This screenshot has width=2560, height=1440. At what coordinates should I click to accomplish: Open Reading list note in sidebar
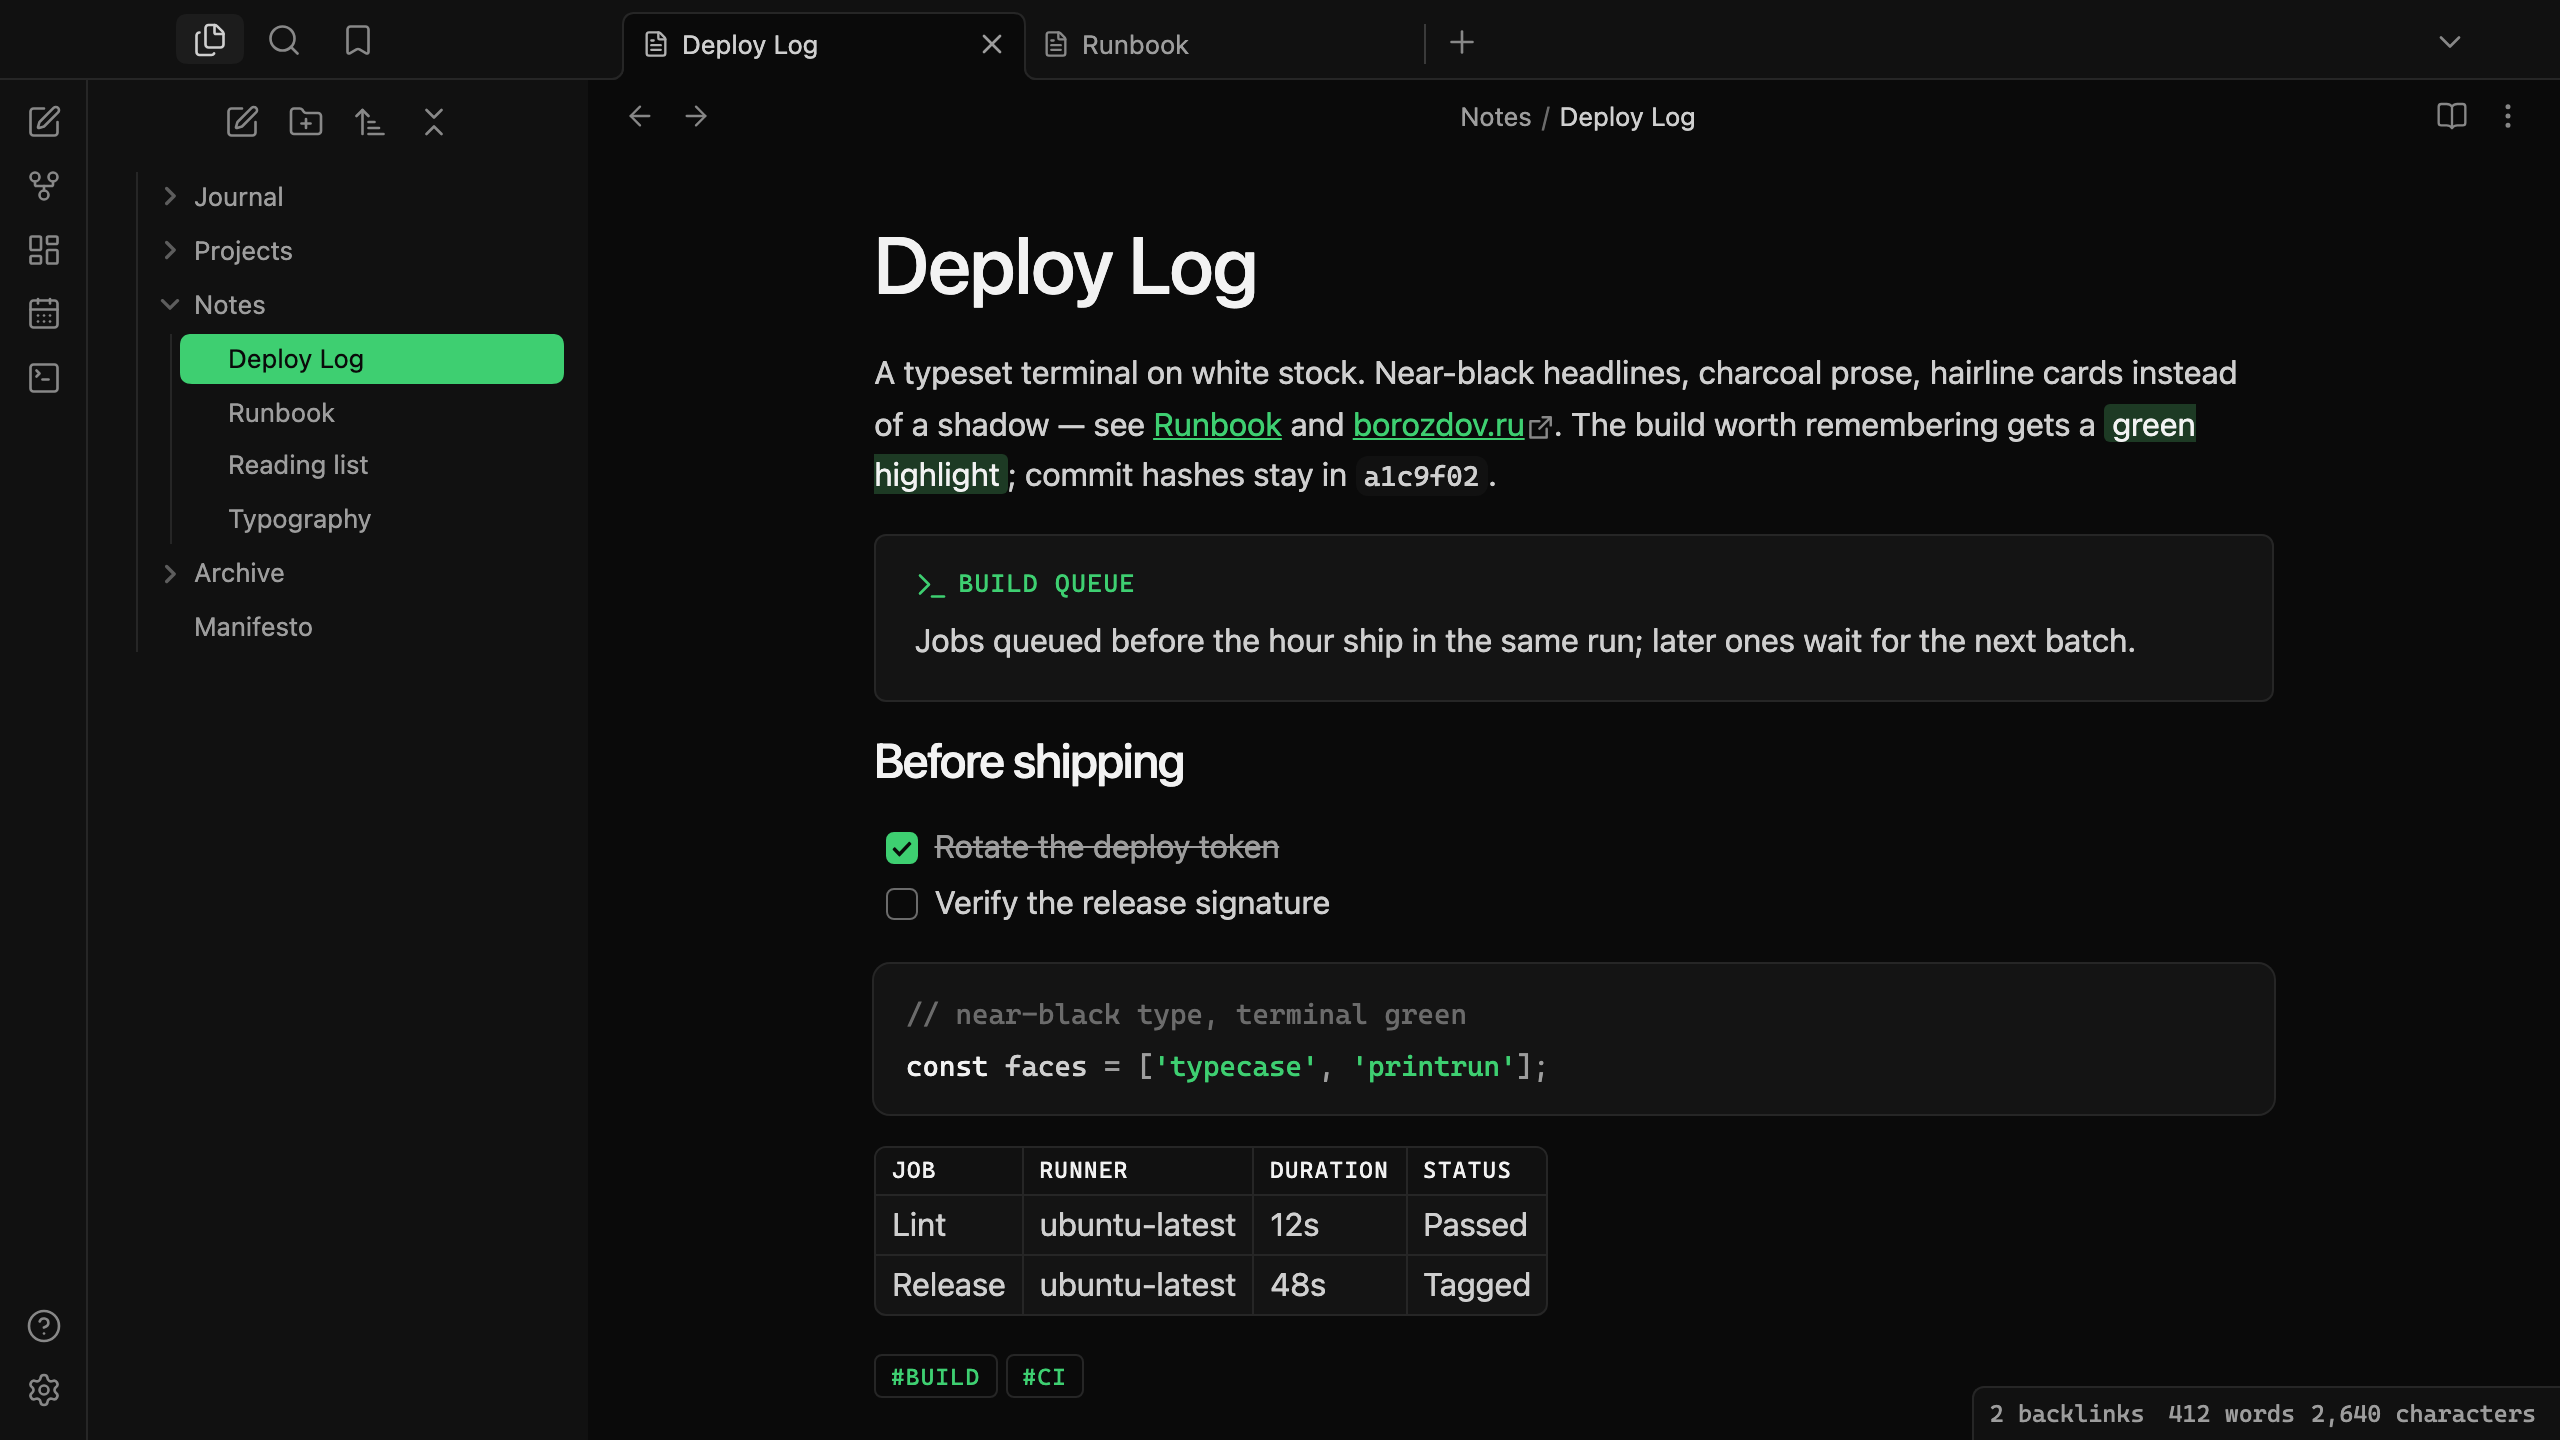[x=372, y=466]
